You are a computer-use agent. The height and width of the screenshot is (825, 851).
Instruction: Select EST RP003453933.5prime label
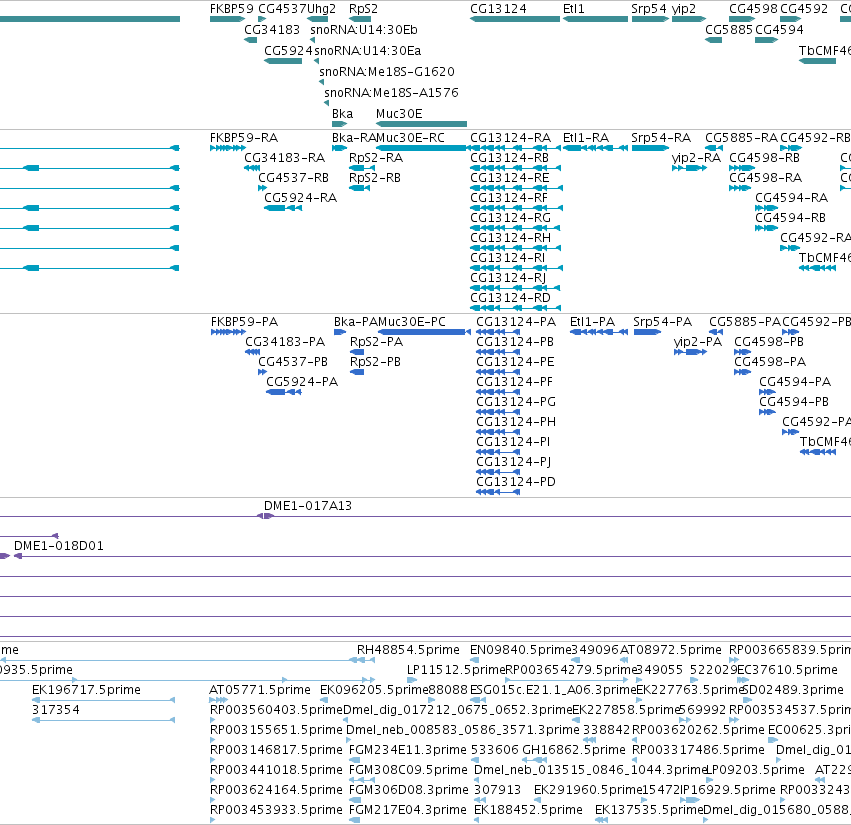[x=276, y=810]
